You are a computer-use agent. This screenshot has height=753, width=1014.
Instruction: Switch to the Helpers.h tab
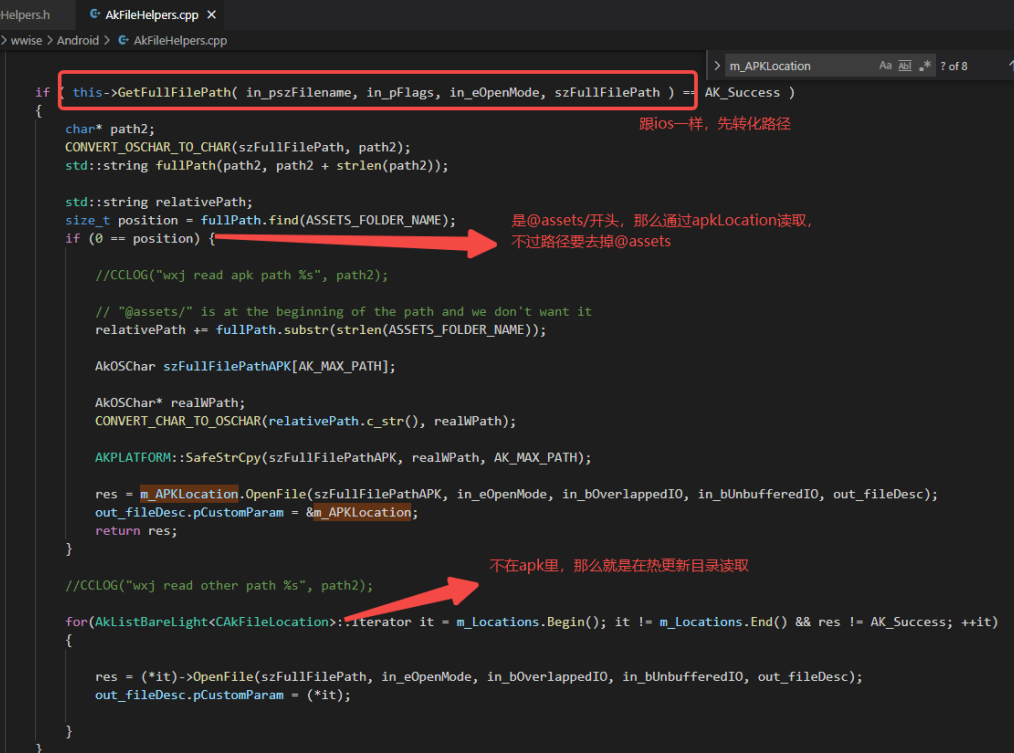(24, 14)
